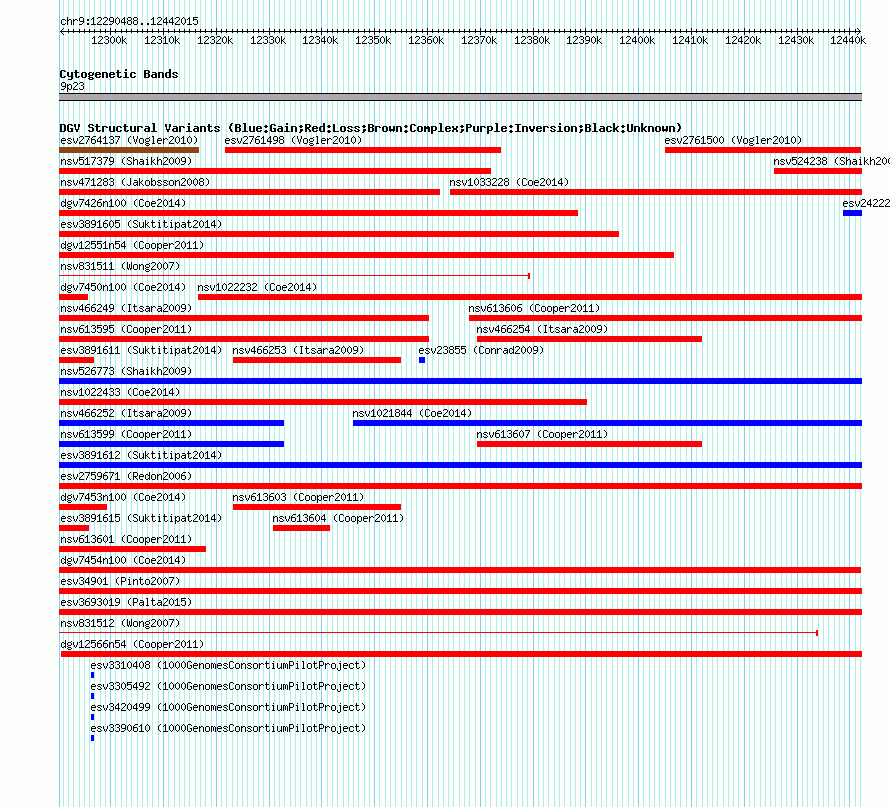Open esv3891611 (Suktitipat2014) variant
890x807 pixels.
click(141, 350)
